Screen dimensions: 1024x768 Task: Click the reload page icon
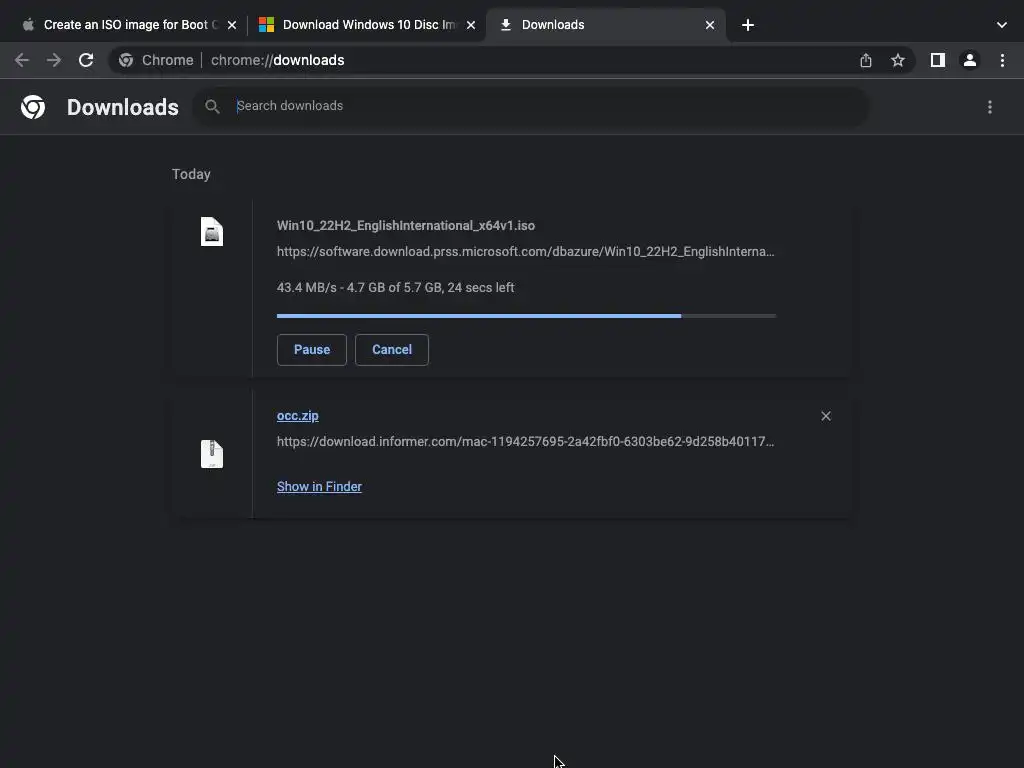(86, 60)
